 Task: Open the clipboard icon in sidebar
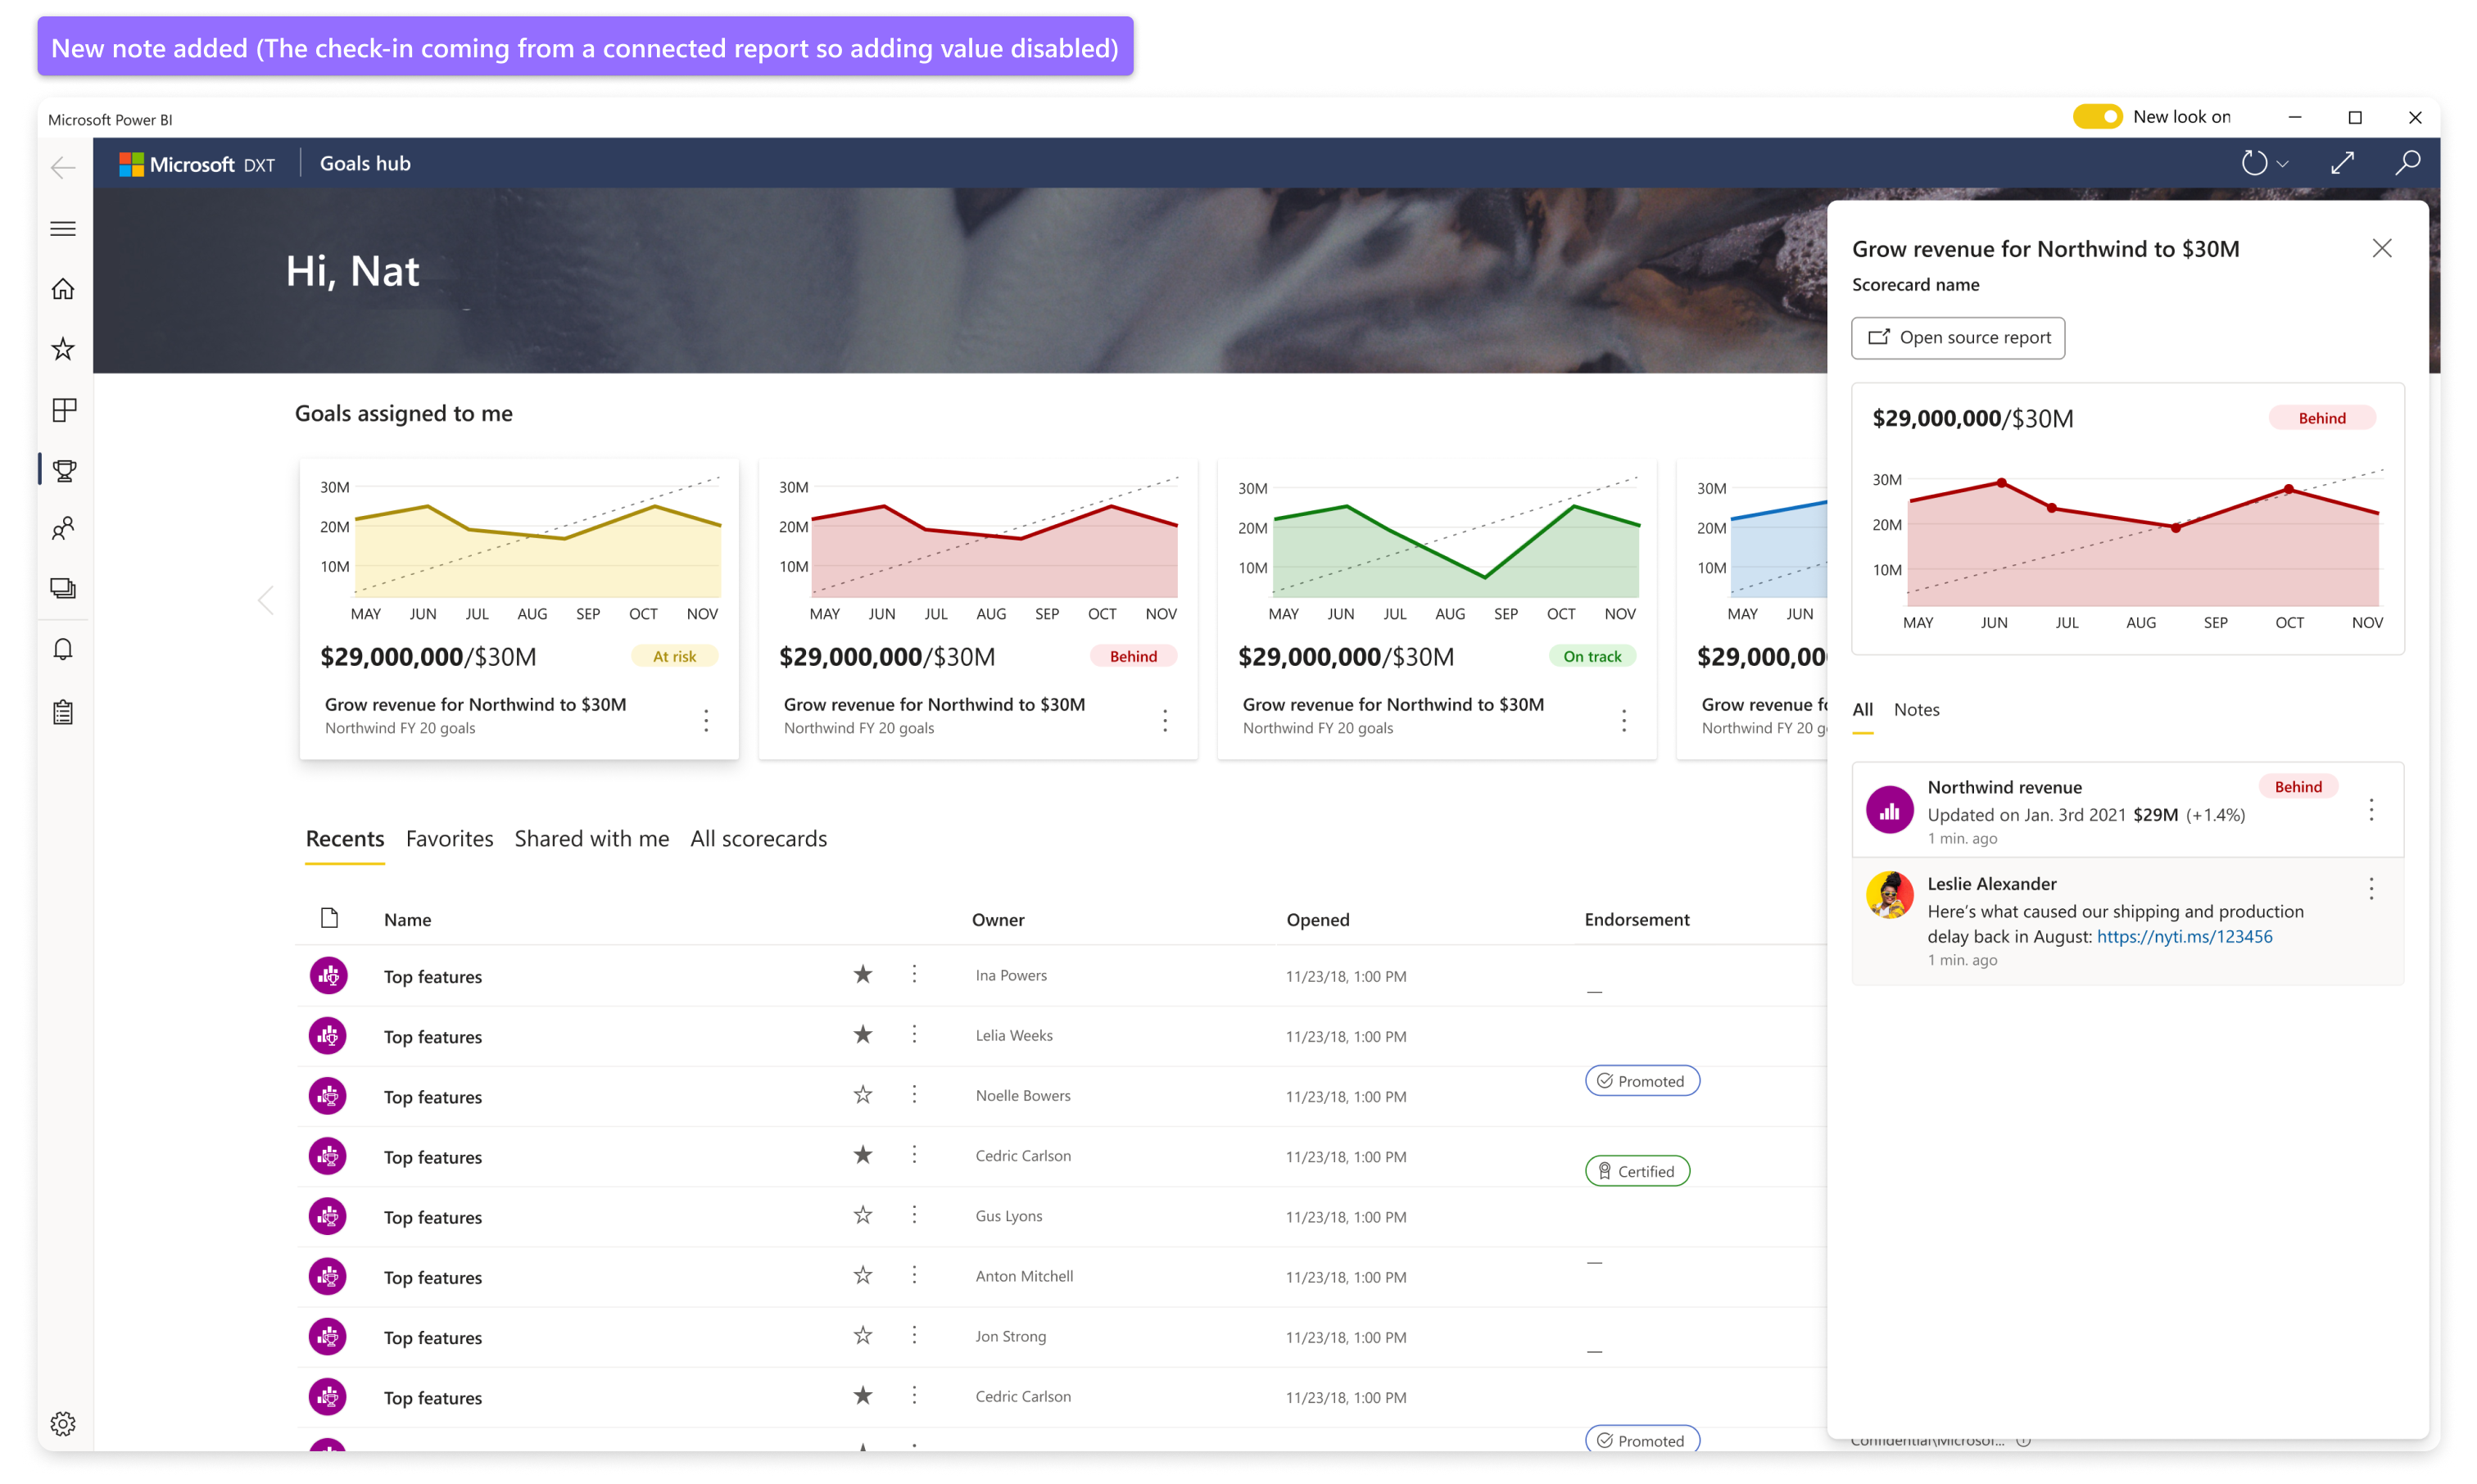pyautogui.click(x=63, y=712)
